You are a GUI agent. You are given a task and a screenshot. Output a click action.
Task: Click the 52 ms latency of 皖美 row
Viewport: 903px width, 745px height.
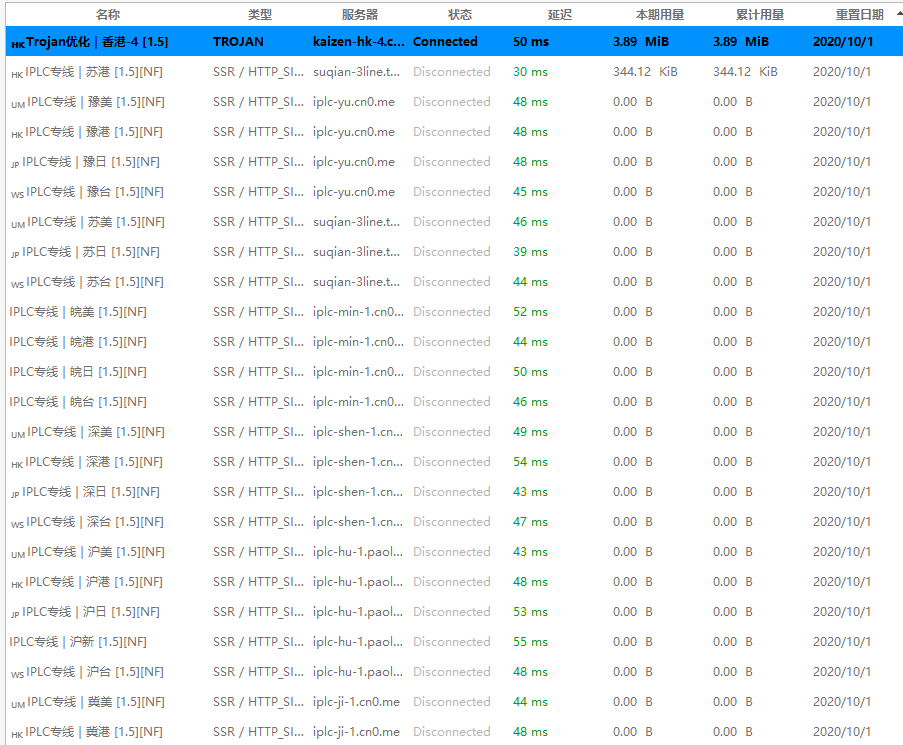point(530,311)
